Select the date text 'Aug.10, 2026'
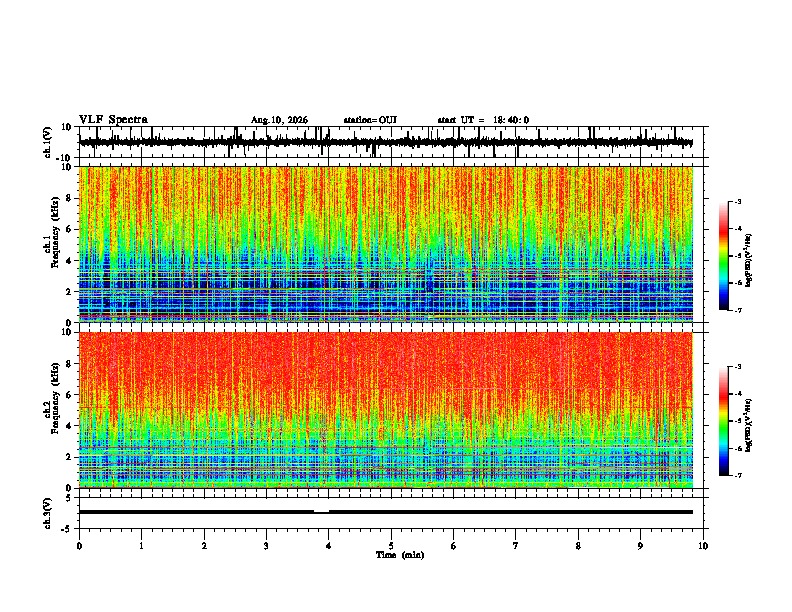792x612 pixels. tap(279, 120)
